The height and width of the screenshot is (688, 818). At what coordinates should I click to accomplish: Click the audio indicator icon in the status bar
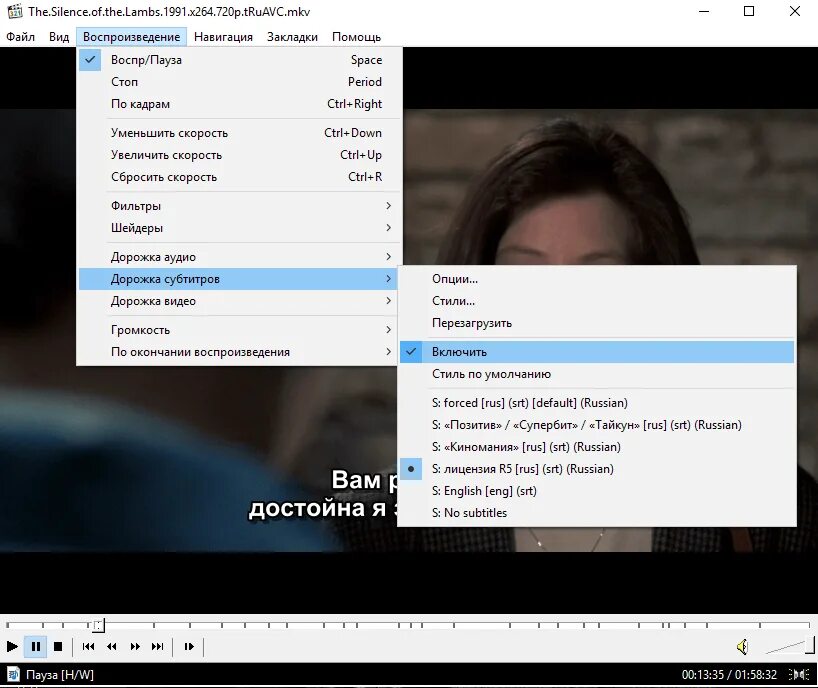click(x=799, y=674)
